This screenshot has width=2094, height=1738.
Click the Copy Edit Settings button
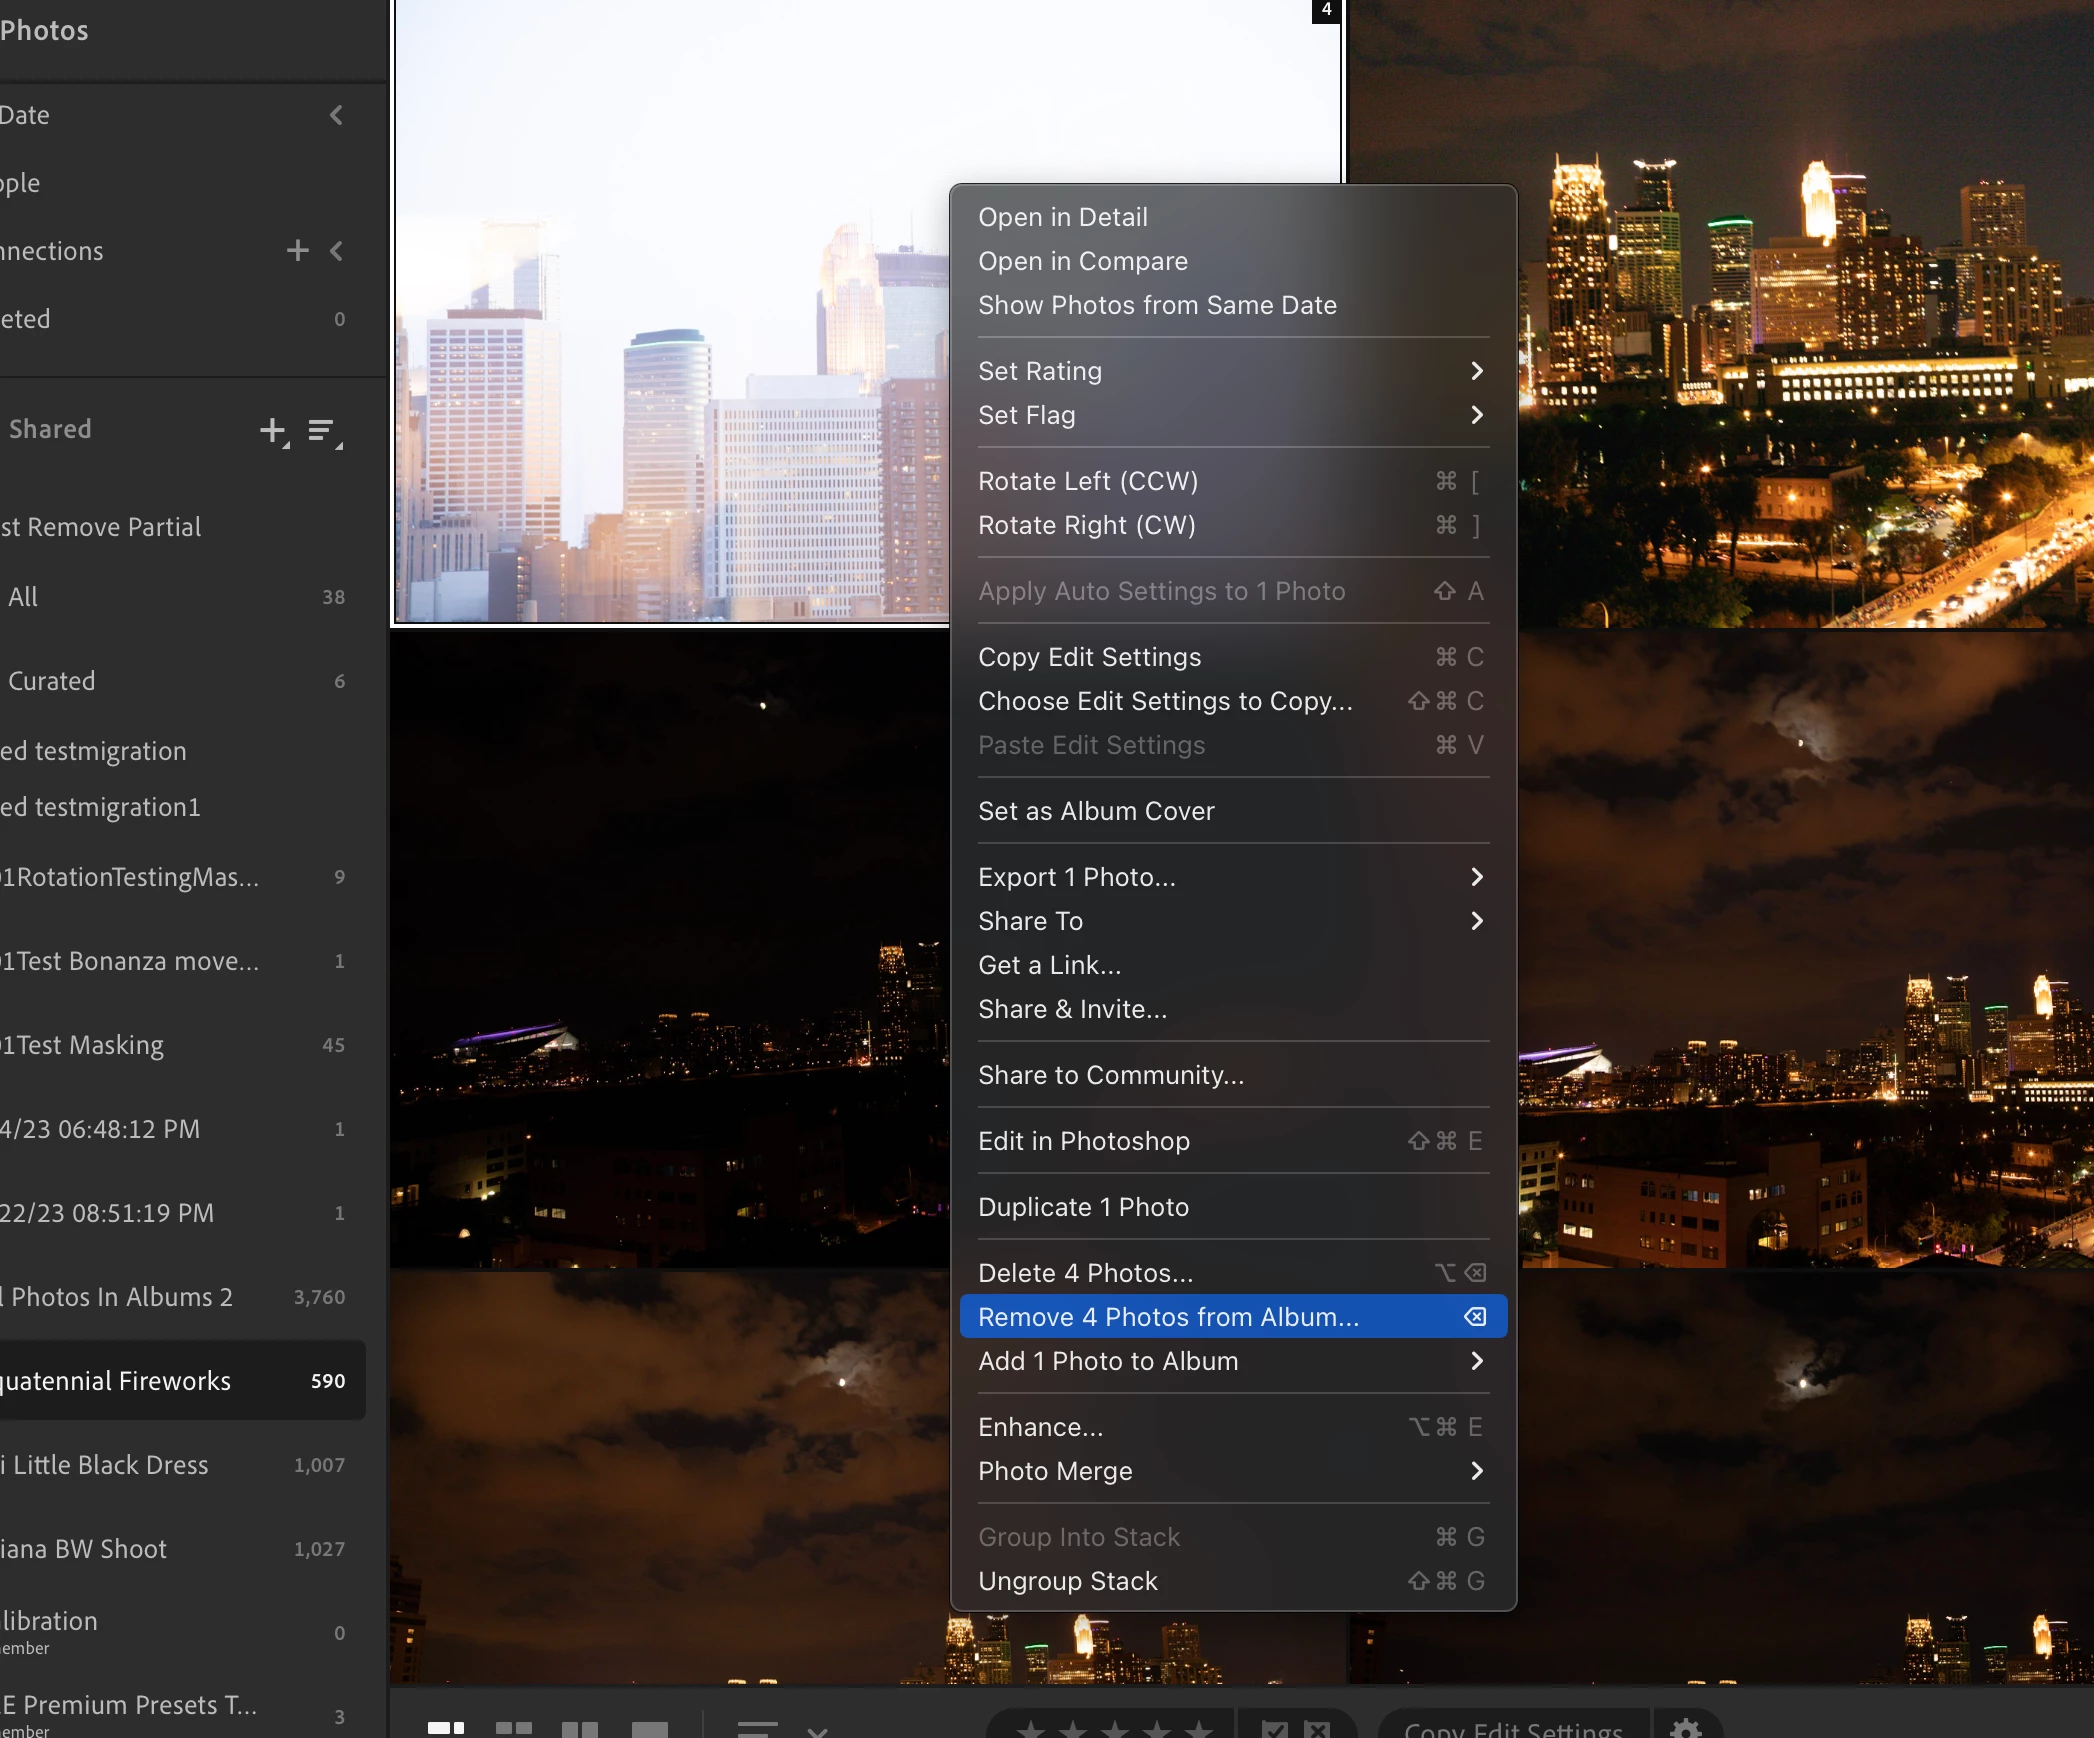pos(1513,1729)
